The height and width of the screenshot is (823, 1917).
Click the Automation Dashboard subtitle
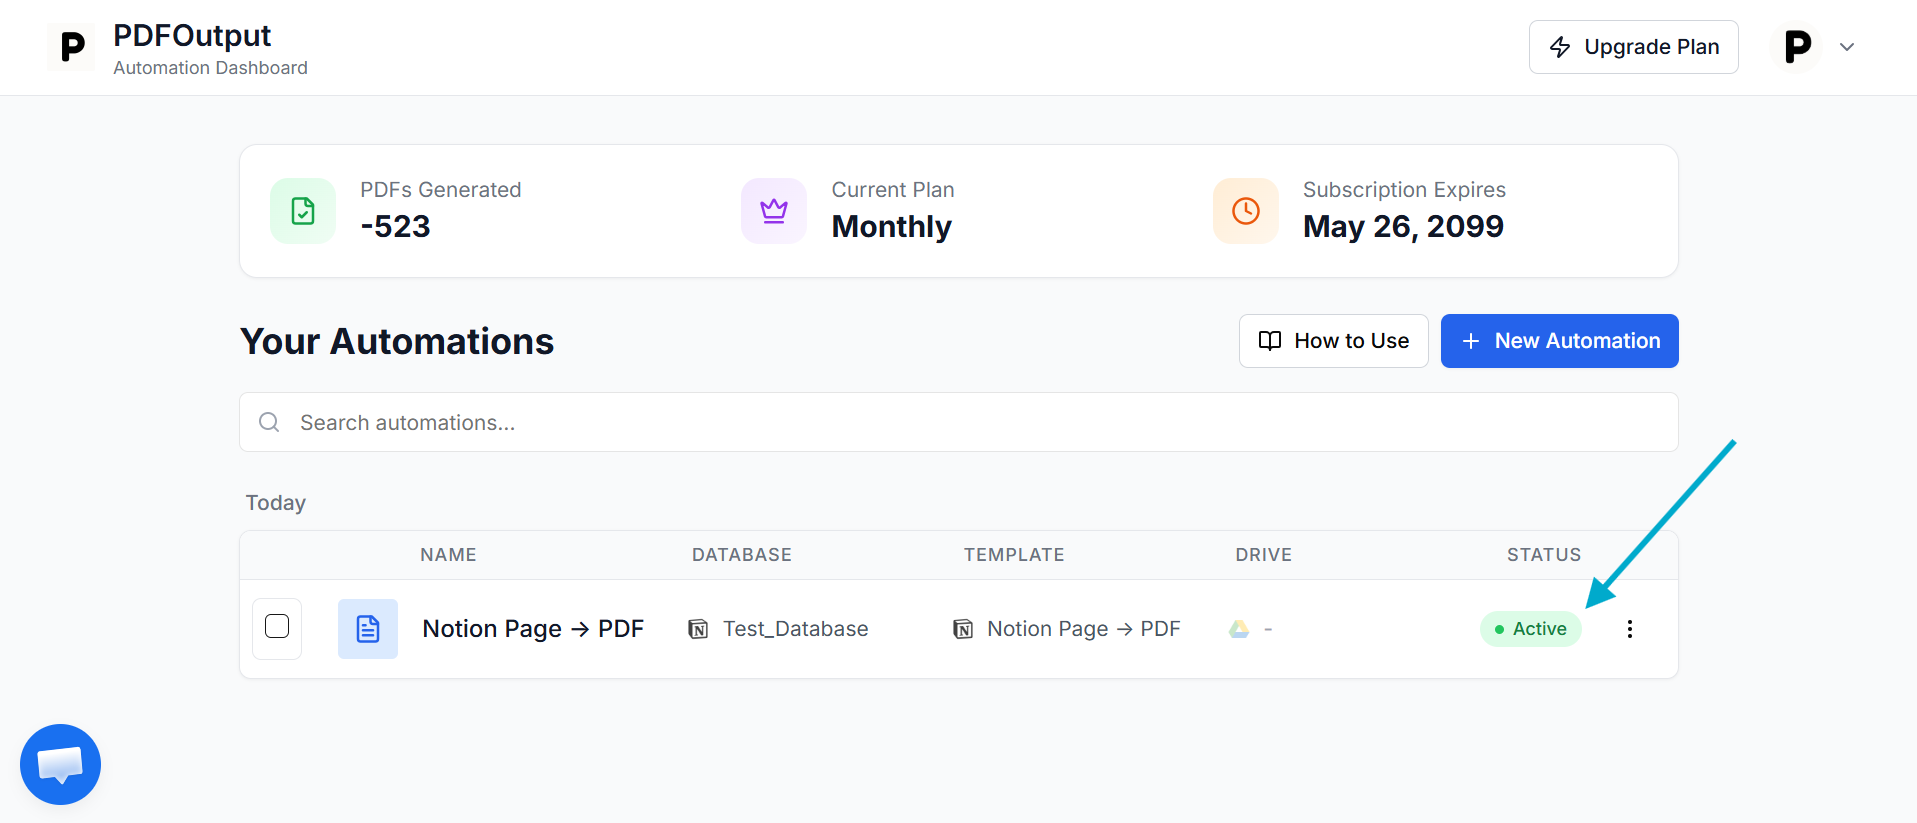[210, 68]
